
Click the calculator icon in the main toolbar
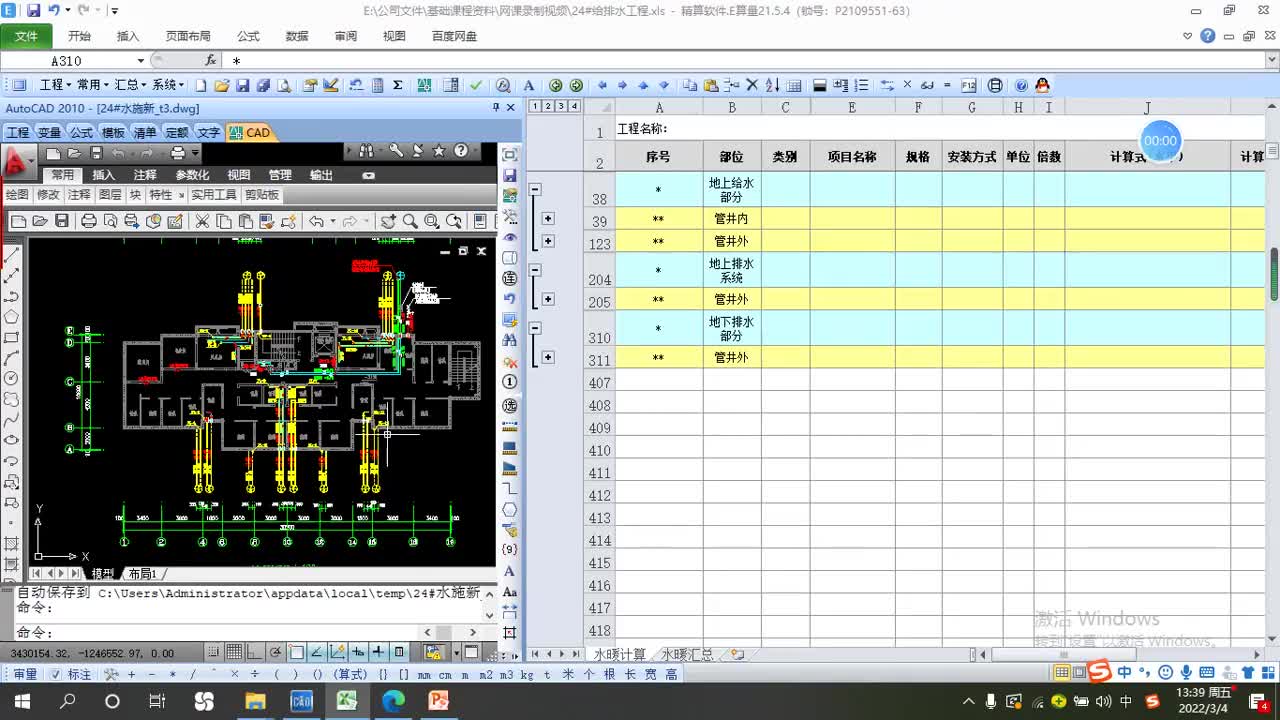point(377,85)
